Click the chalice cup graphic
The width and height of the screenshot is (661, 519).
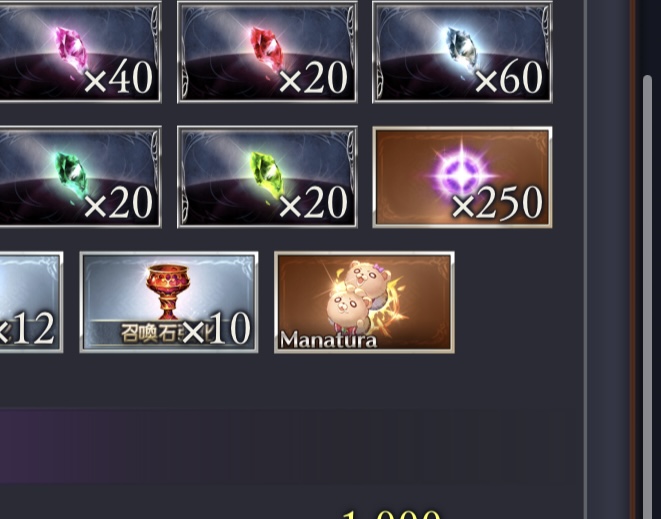point(168,291)
